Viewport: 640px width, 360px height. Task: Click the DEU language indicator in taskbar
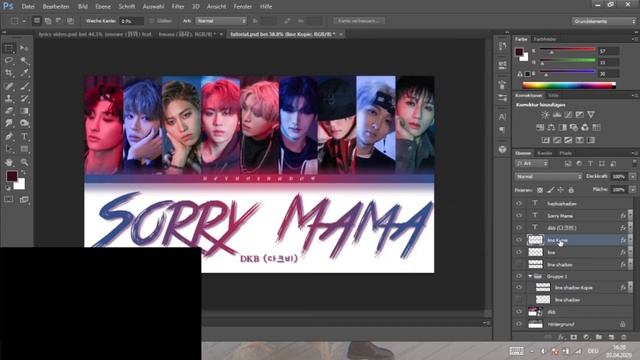click(593, 351)
